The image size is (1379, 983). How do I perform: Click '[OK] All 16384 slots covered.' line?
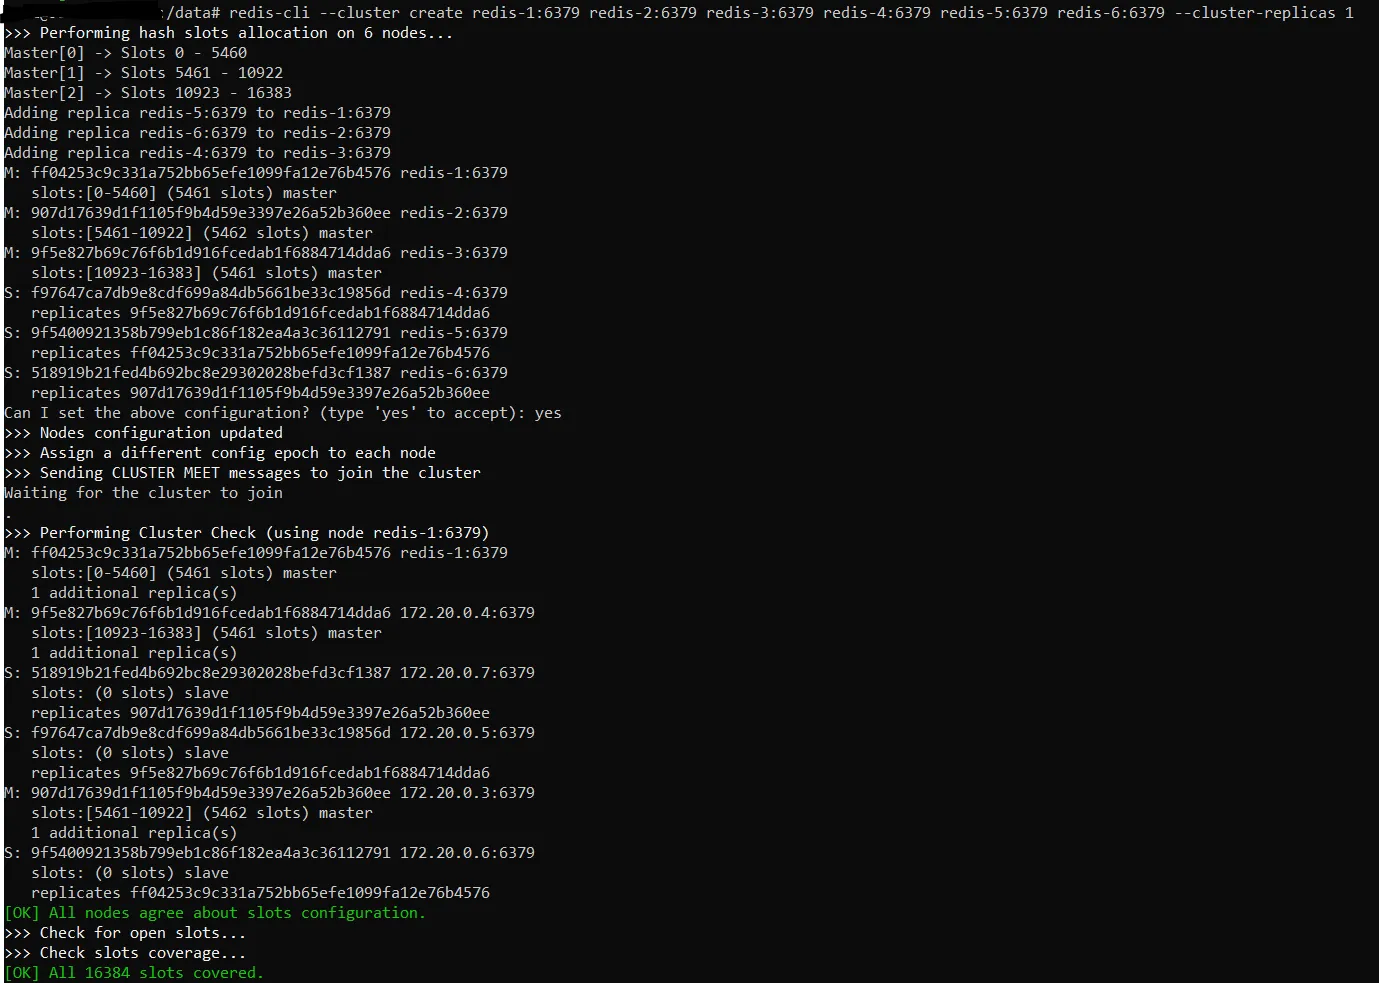pyautogui.click(x=134, y=973)
